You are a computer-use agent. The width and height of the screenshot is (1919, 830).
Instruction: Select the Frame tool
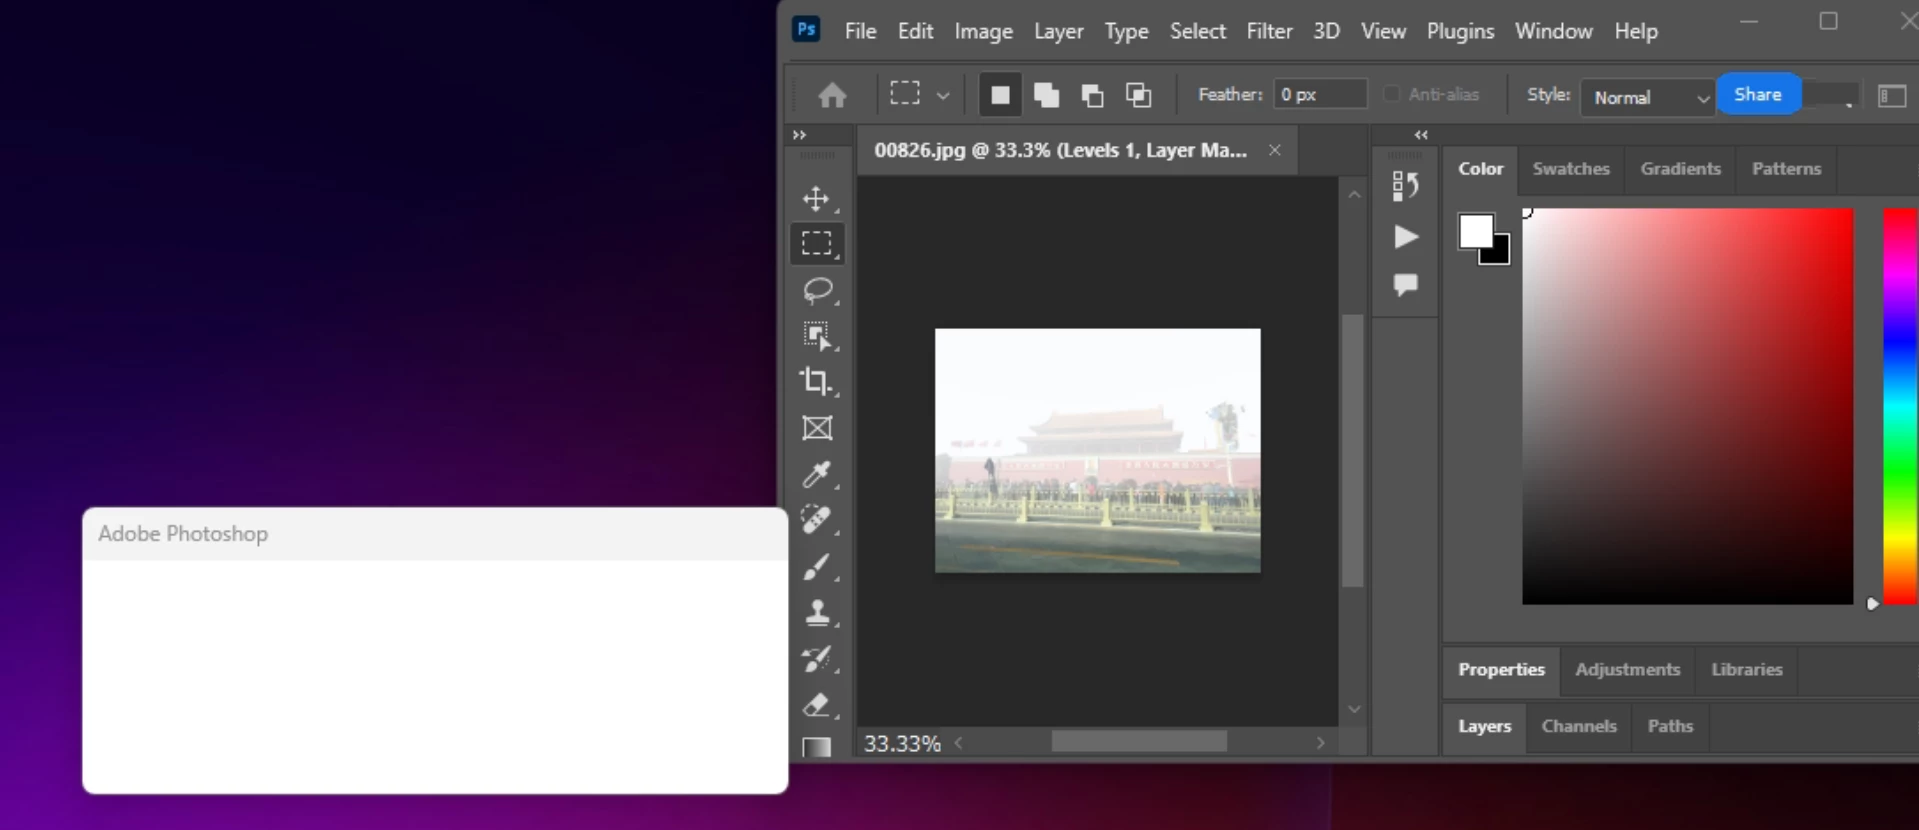click(817, 428)
